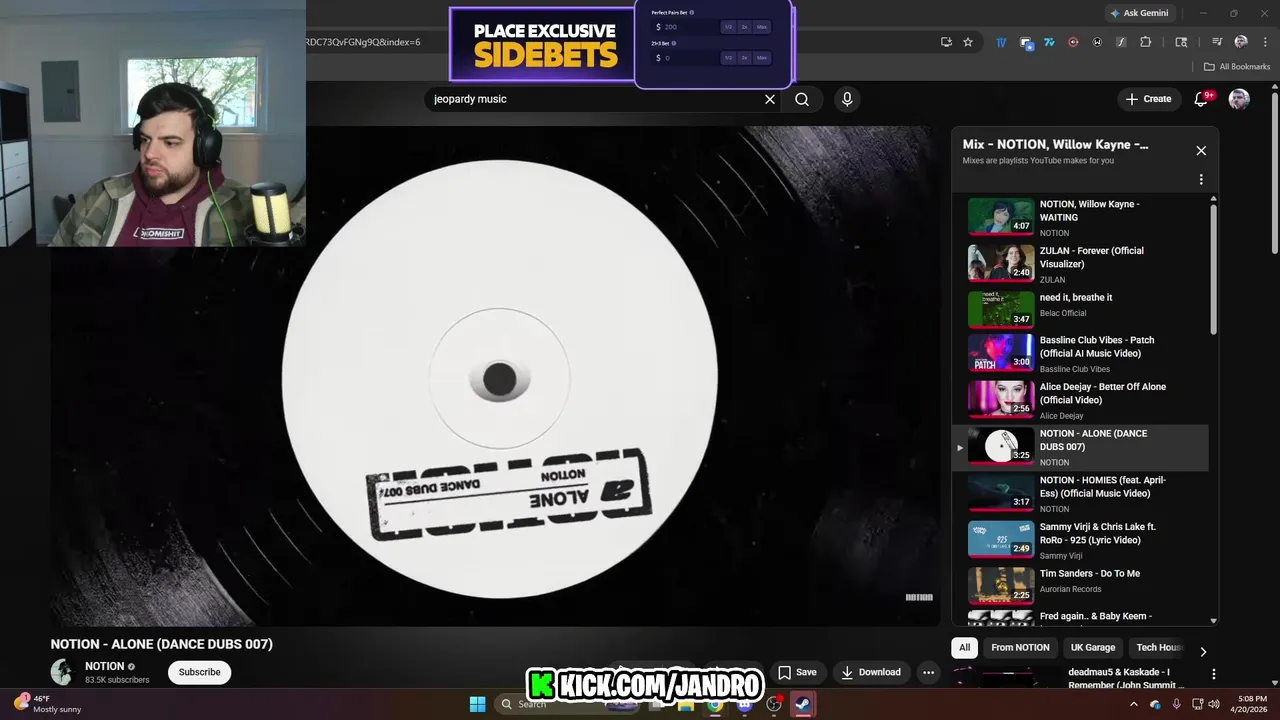Play Tim Sanders - Do To Me
The height and width of the screenshot is (720, 1280).
tap(1080, 587)
